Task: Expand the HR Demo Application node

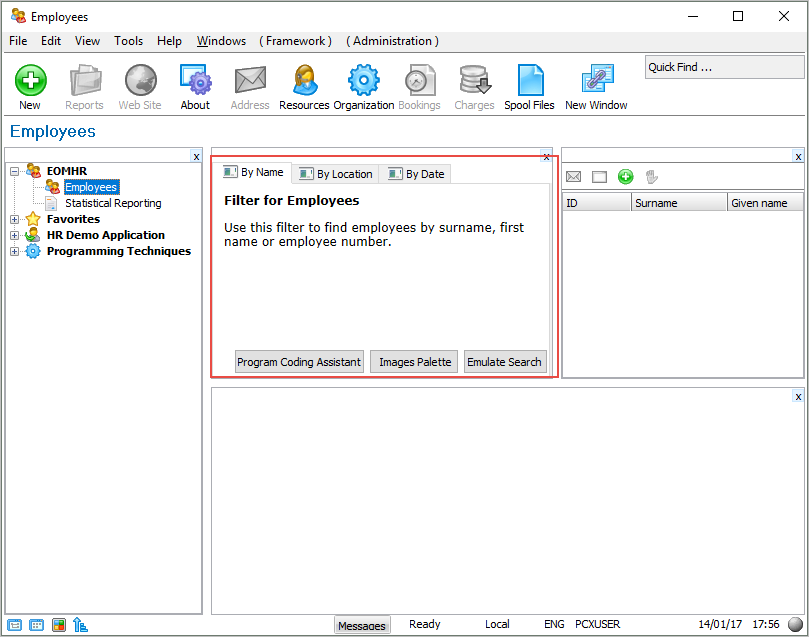Action: point(15,235)
